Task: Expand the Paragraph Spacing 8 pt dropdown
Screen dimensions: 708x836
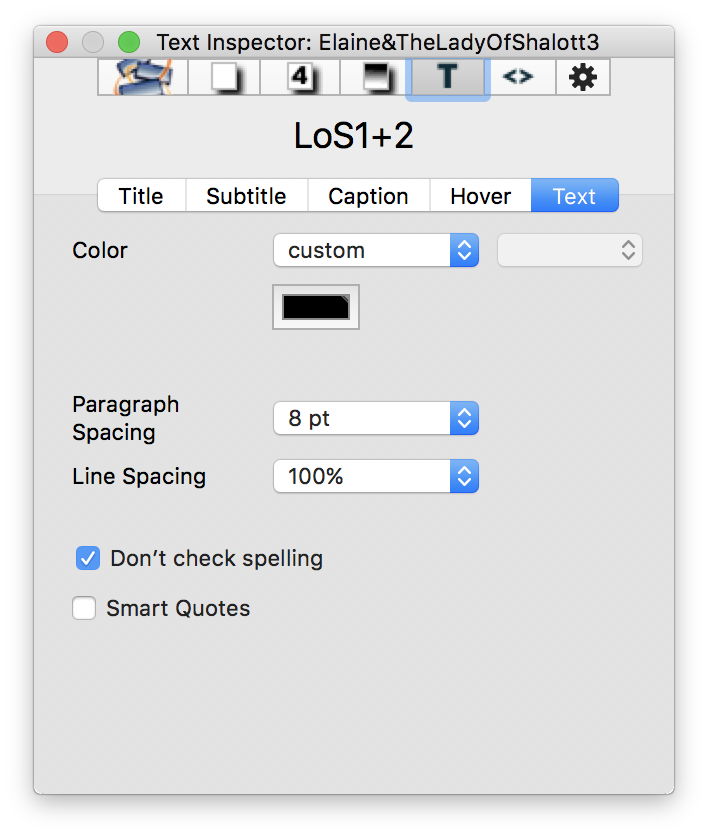Action: pyautogui.click(x=376, y=418)
